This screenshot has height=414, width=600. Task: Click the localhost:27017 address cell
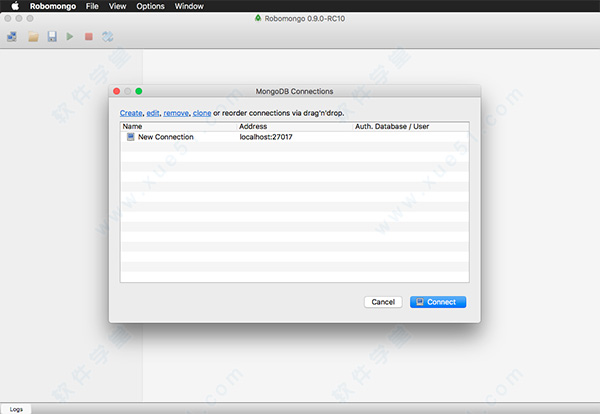266,137
